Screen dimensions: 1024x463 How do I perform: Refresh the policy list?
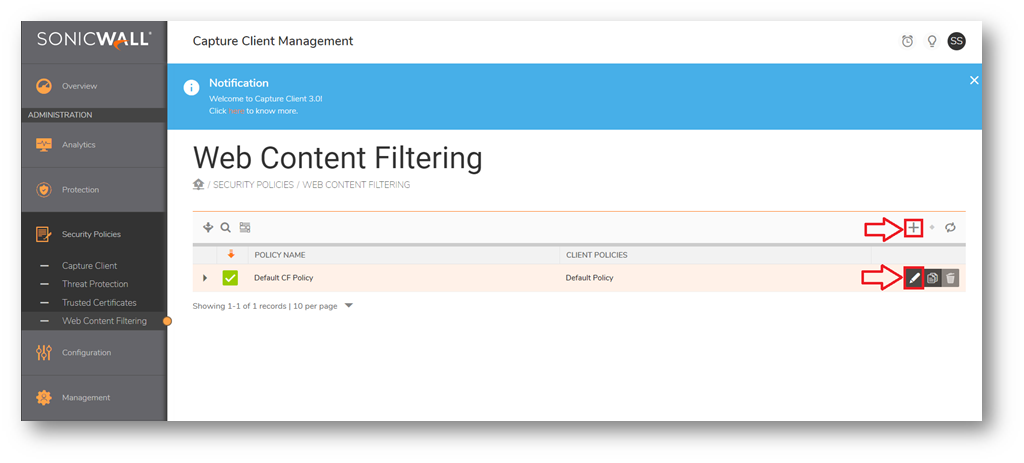(950, 228)
